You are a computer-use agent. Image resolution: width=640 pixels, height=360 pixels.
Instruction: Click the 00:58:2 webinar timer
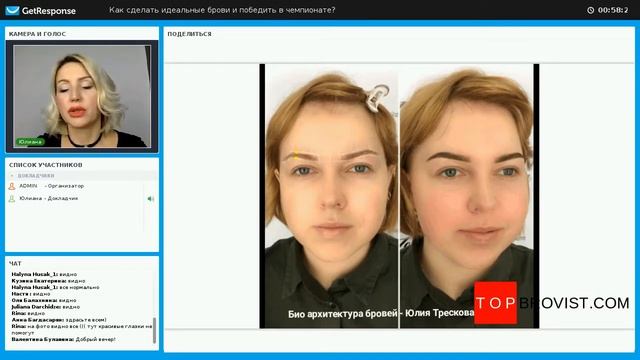pyautogui.click(x=613, y=10)
